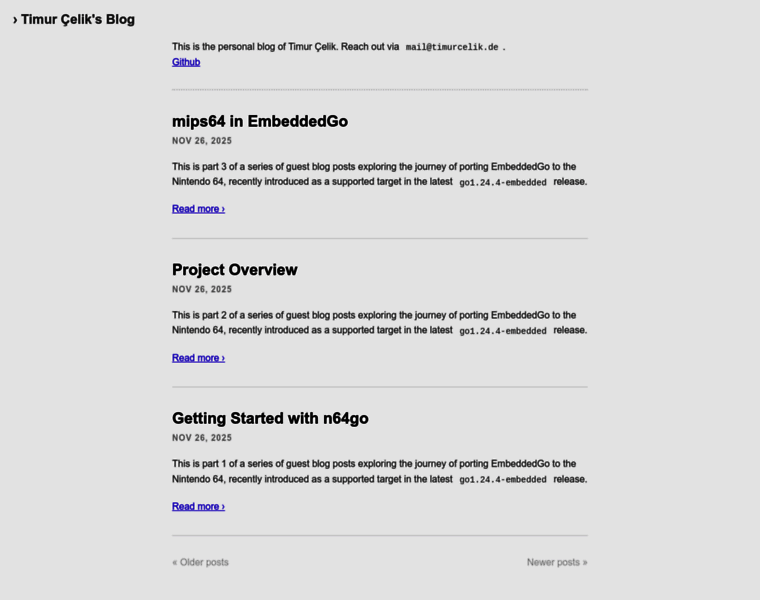The width and height of the screenshot is (760, 600).
Task: Click go1.24.4-embedded code in the mips64 post
Action: (503, 183)
